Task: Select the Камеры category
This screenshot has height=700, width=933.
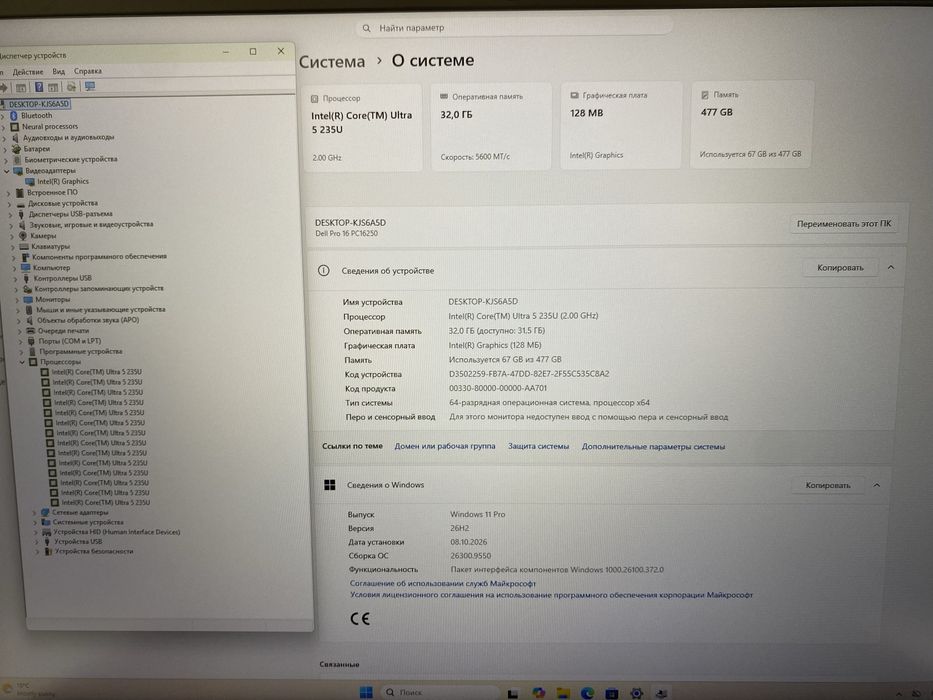Action: (43, 236)
